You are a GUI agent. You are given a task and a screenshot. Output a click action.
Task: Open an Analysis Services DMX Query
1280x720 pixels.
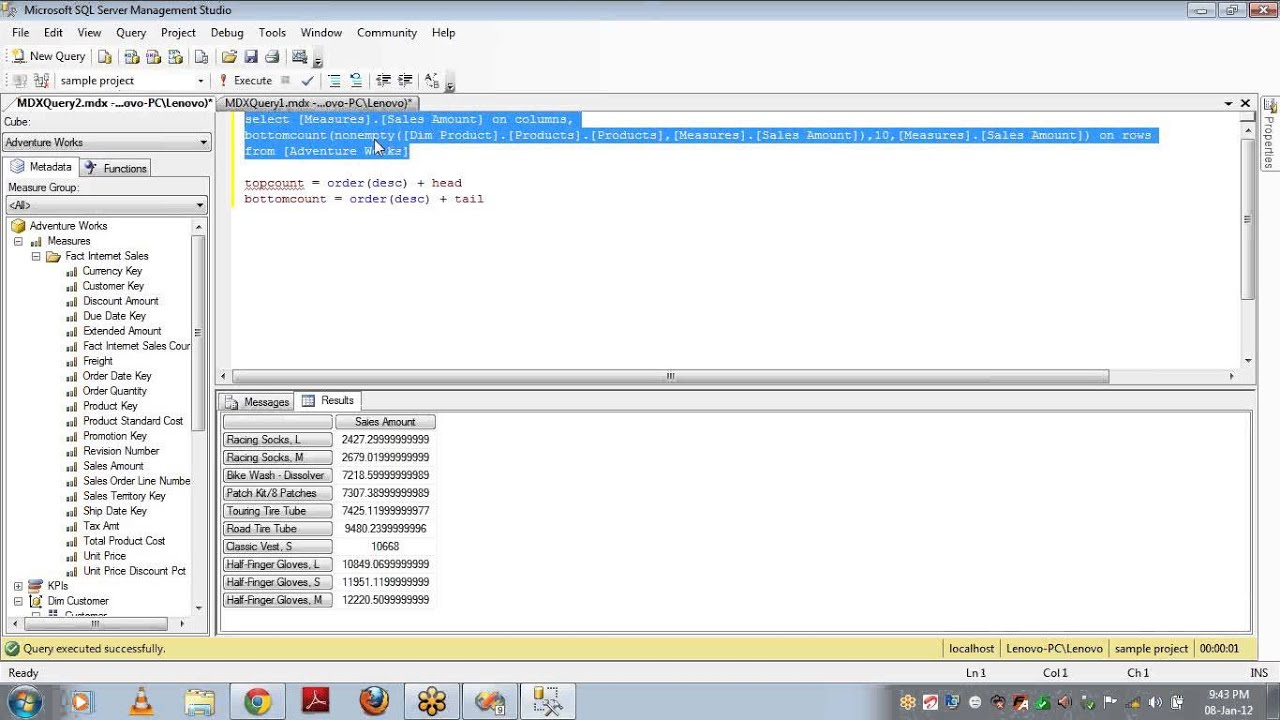click(x=154, y=57)
